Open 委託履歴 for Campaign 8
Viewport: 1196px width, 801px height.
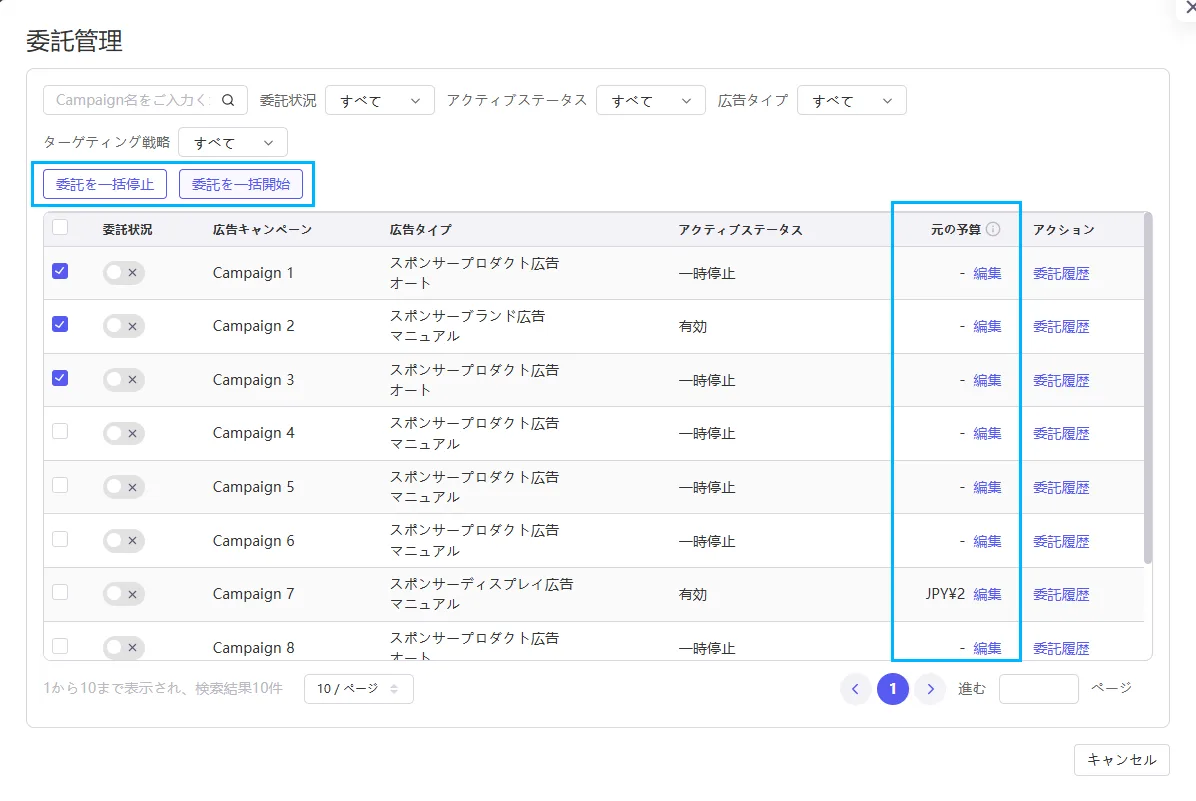1061,648
